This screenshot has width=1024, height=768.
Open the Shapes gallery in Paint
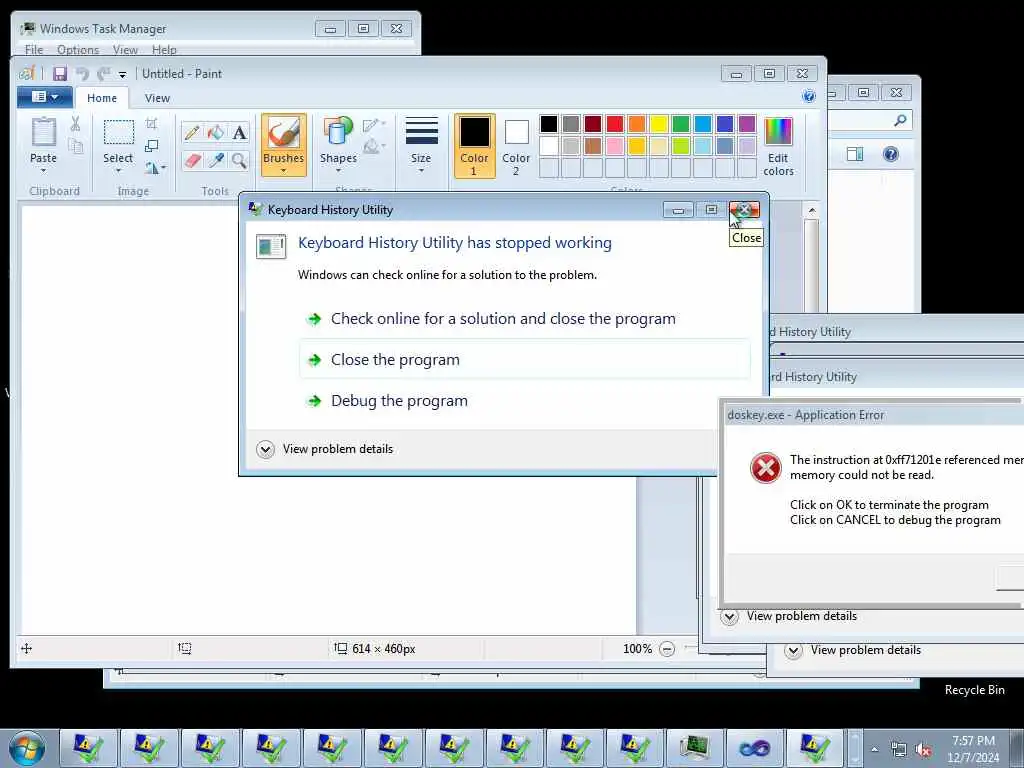(x=338, y=144)
